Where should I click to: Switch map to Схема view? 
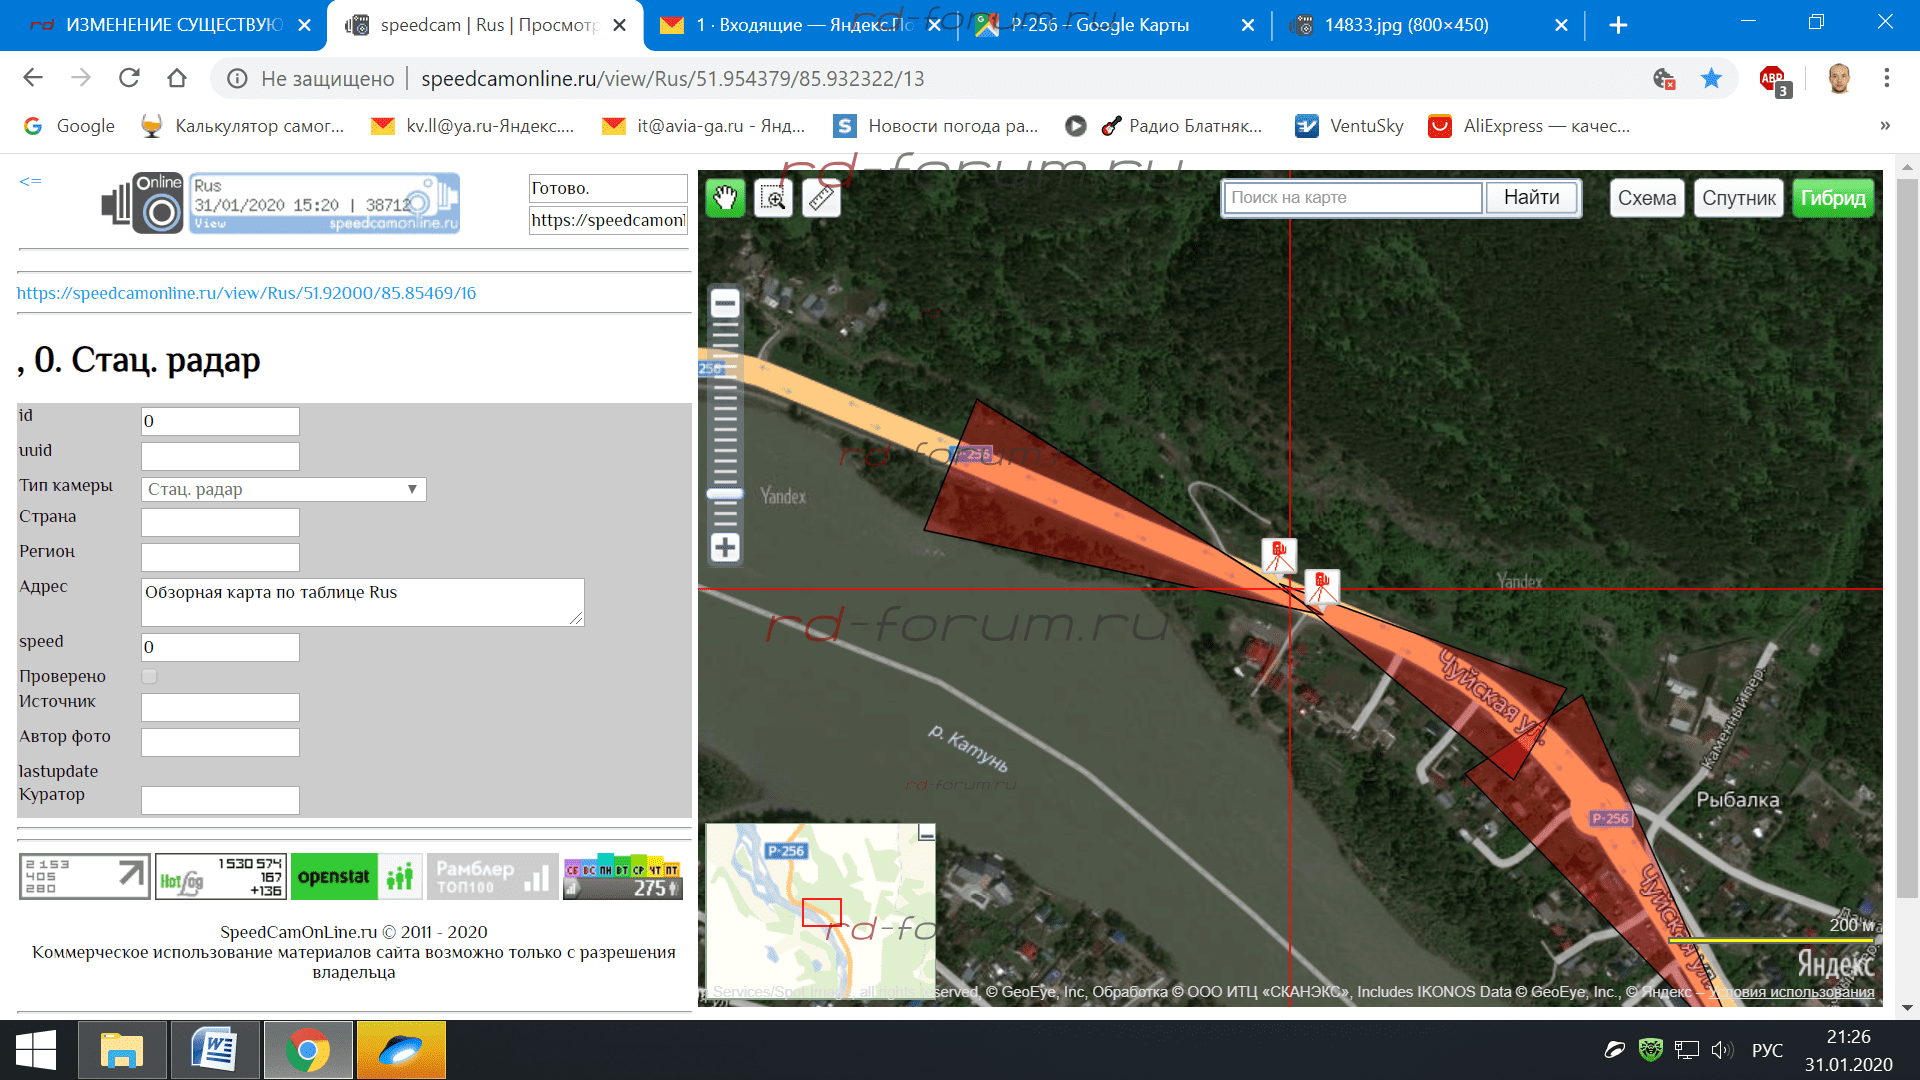pyautogui.click(x=1646, y=198)
